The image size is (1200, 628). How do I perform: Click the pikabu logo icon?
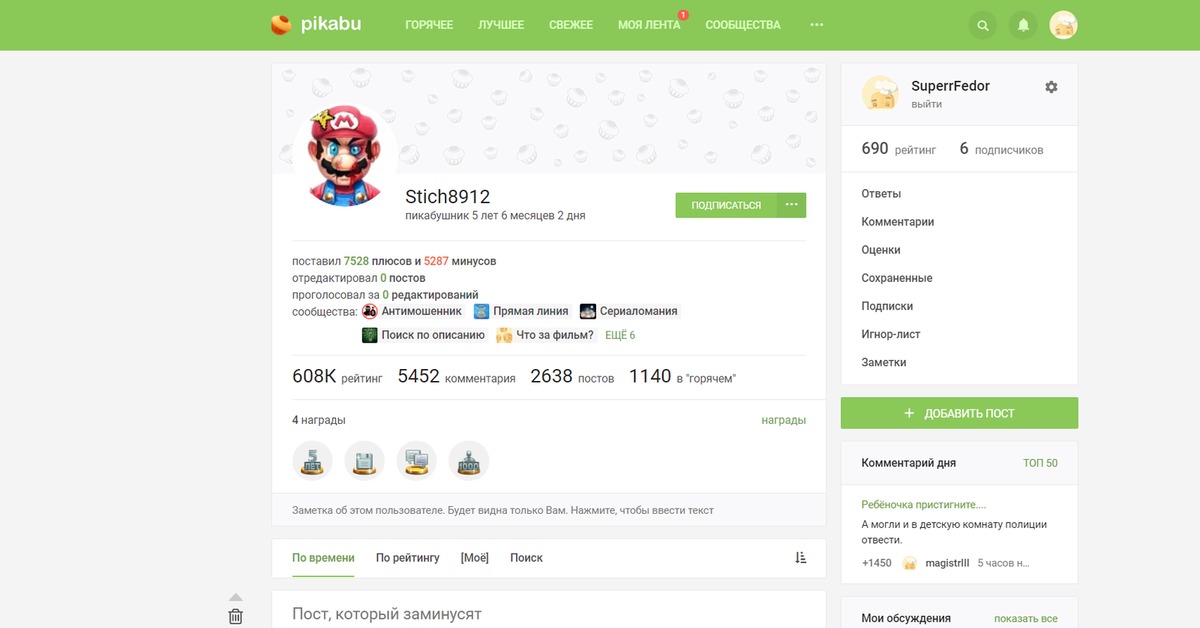(281, 24)
